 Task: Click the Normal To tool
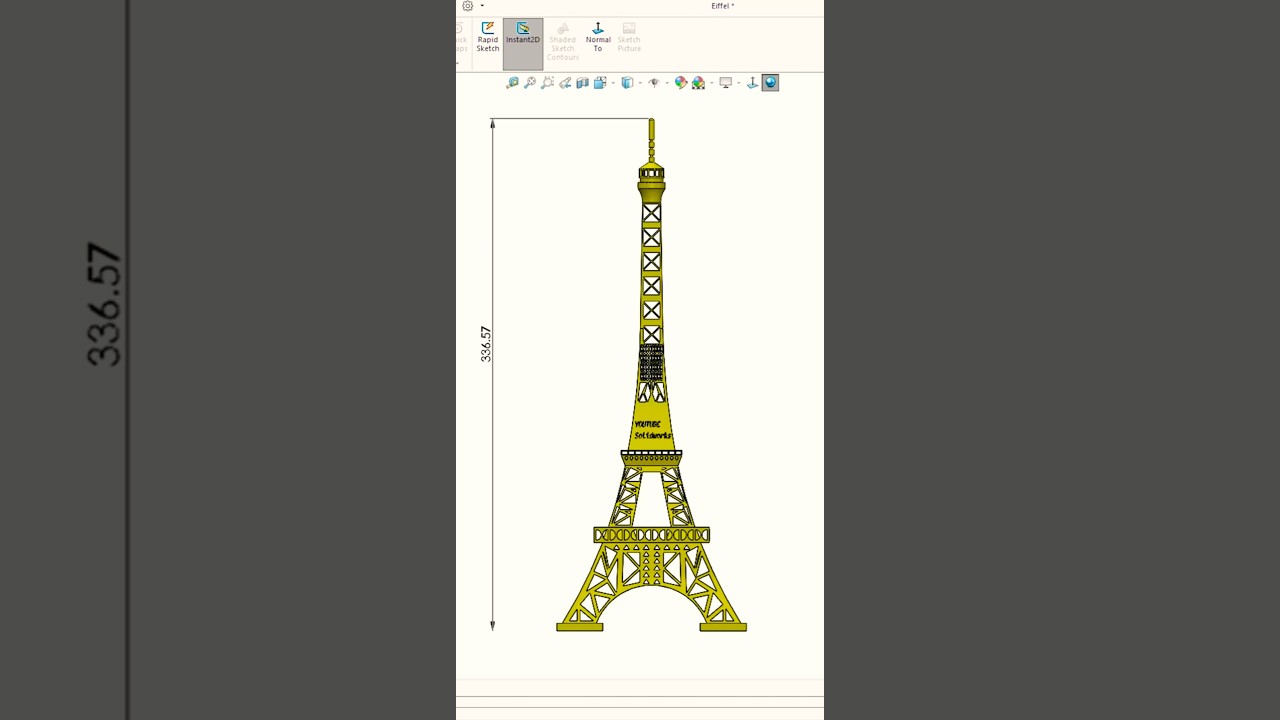click(x=598, y=37)
